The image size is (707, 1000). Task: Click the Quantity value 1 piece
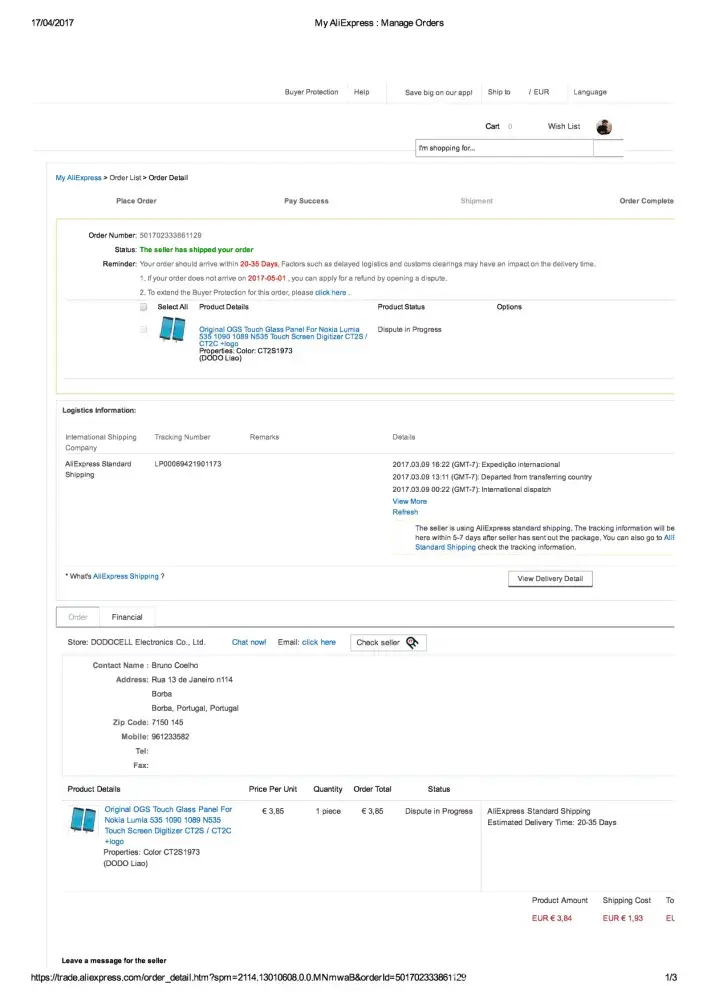point(328,811)
